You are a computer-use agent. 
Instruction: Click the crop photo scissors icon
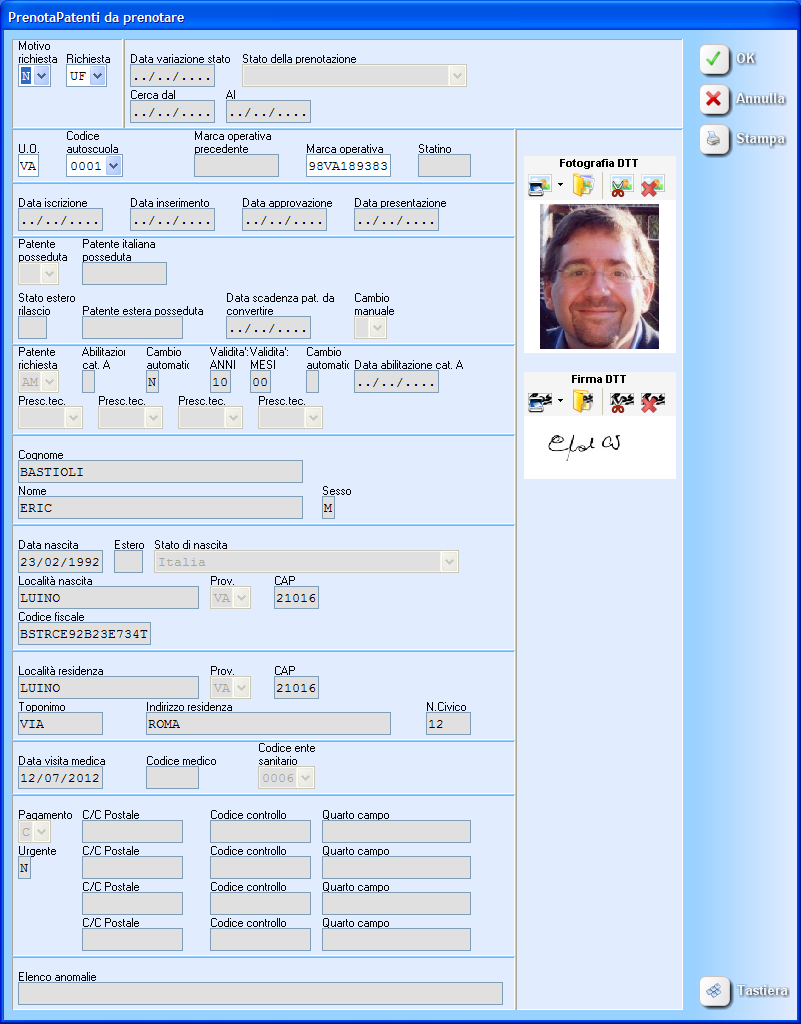[621, 185]
